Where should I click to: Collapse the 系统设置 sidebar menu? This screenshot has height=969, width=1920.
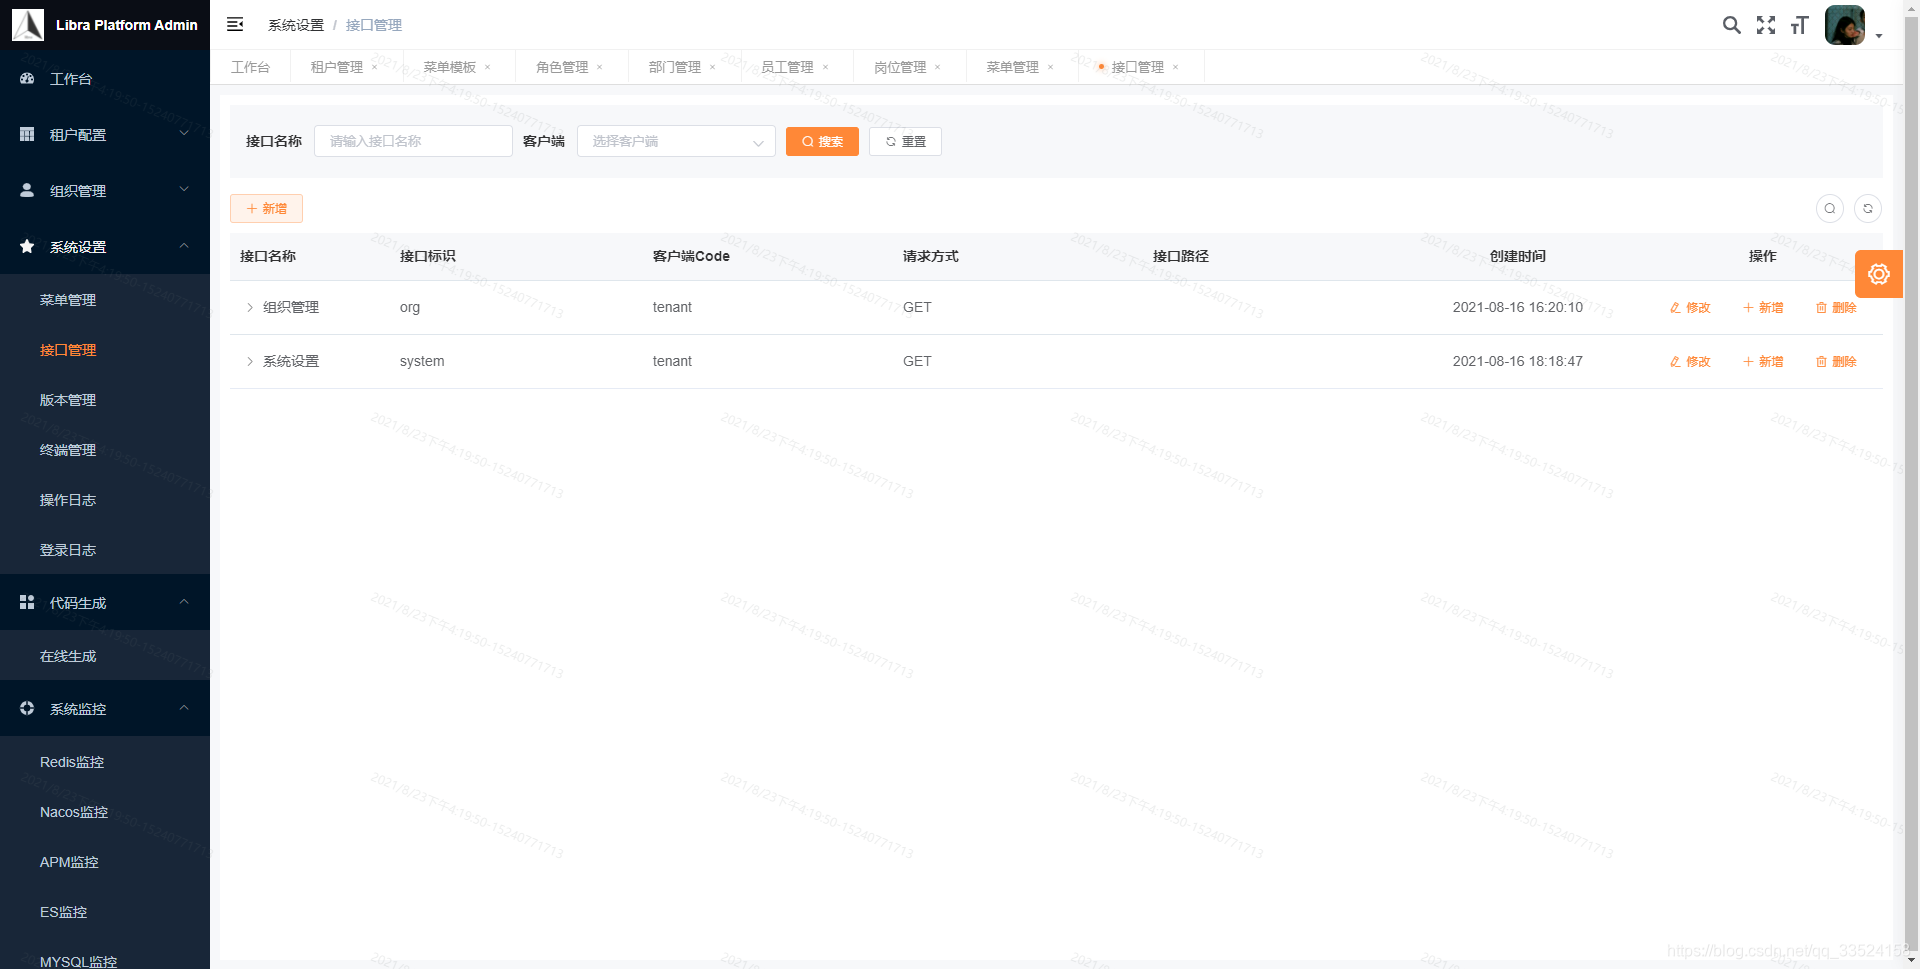[184, 246]
